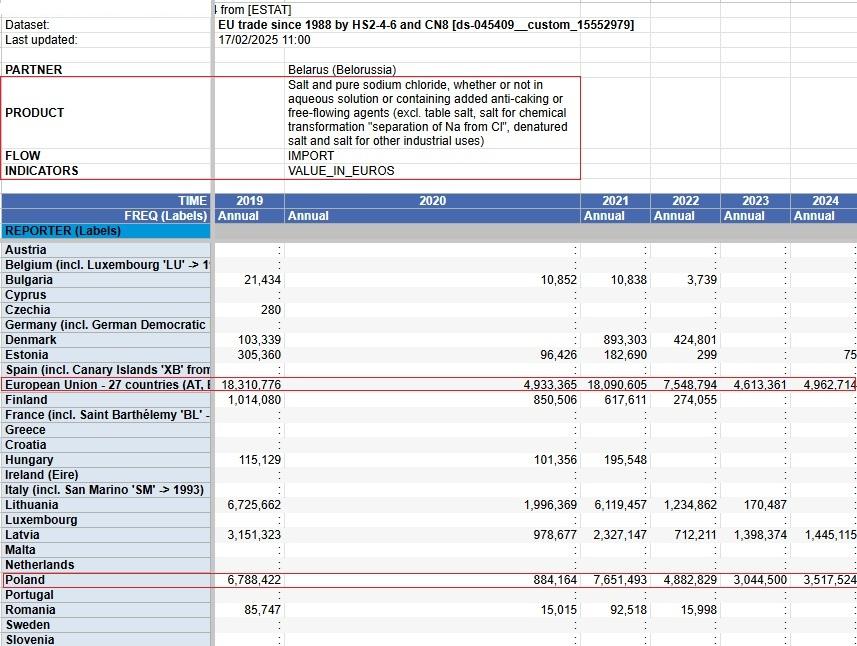
Task: Click the 2024 column header
Action: 824,201
